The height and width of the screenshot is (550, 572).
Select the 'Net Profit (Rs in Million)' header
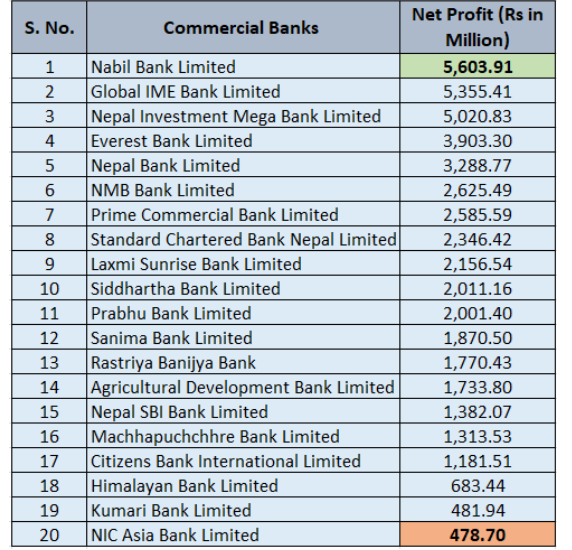point(478,28)
